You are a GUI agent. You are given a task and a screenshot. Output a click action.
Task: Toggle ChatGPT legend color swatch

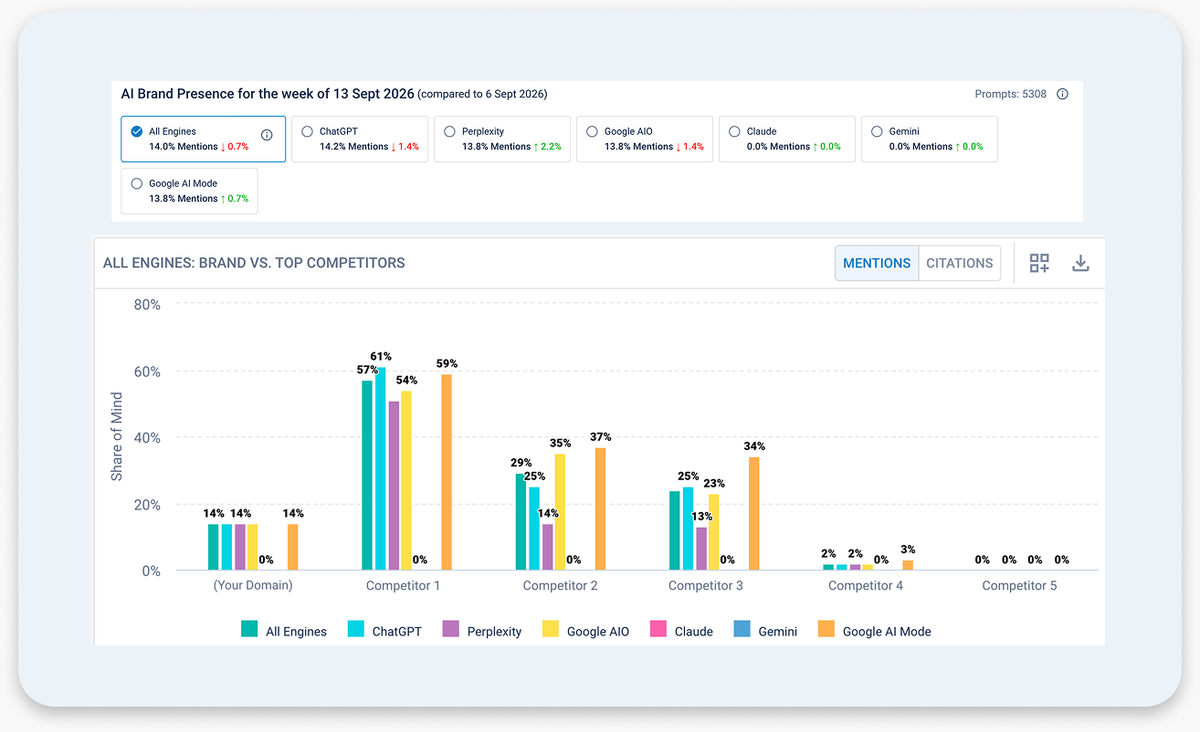tap(355, 629)
